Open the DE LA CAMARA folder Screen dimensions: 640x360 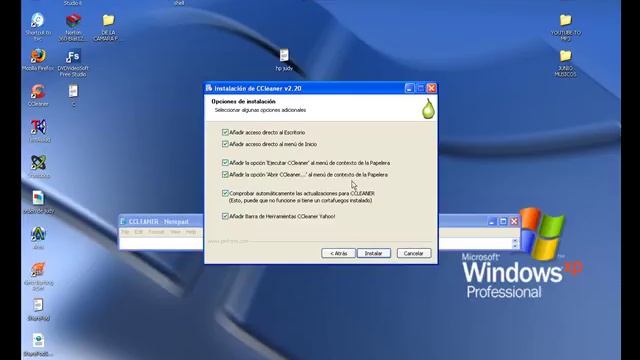pos(108,20)
